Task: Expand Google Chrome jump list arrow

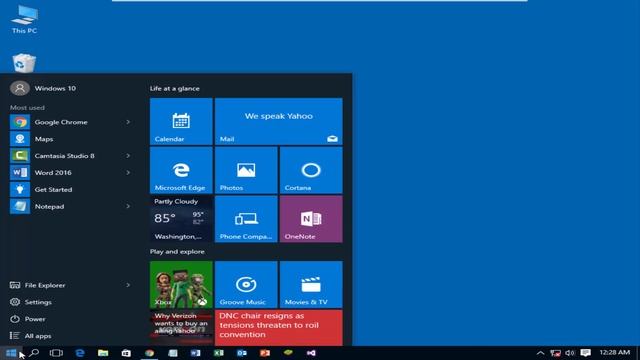Action: (x=128, y=122)
